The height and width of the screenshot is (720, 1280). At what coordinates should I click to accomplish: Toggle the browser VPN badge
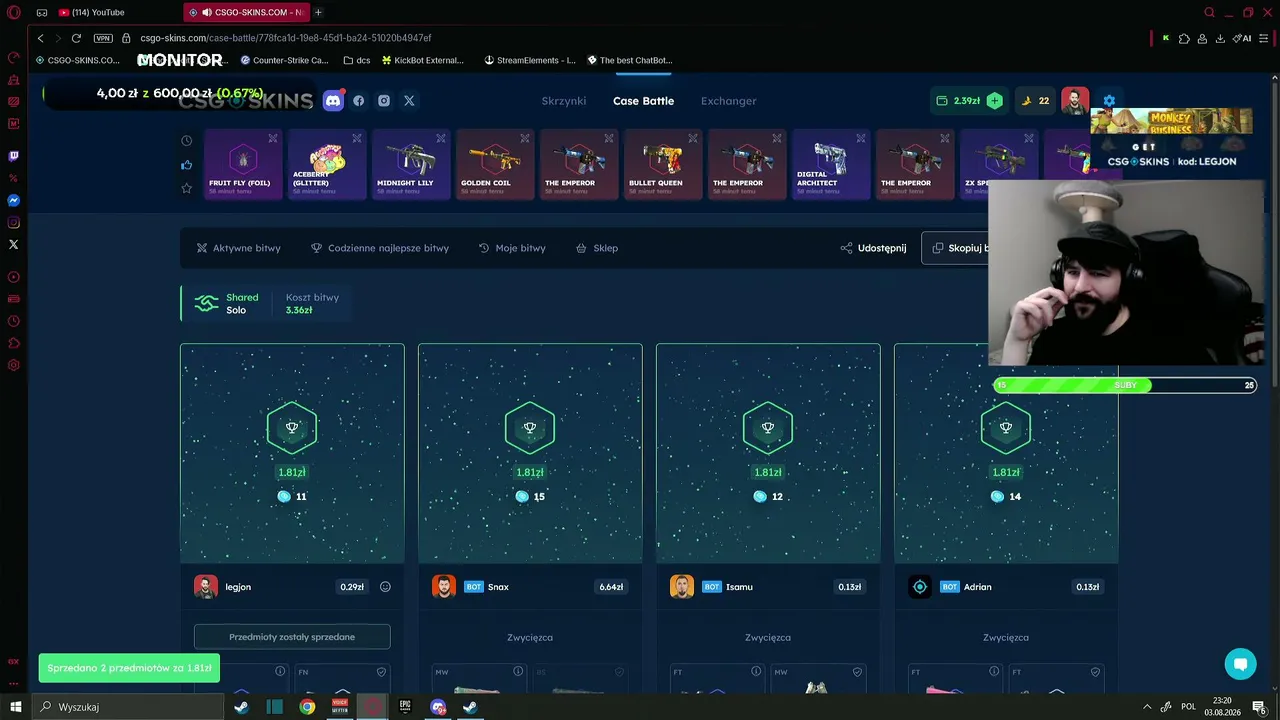point(103,38)
